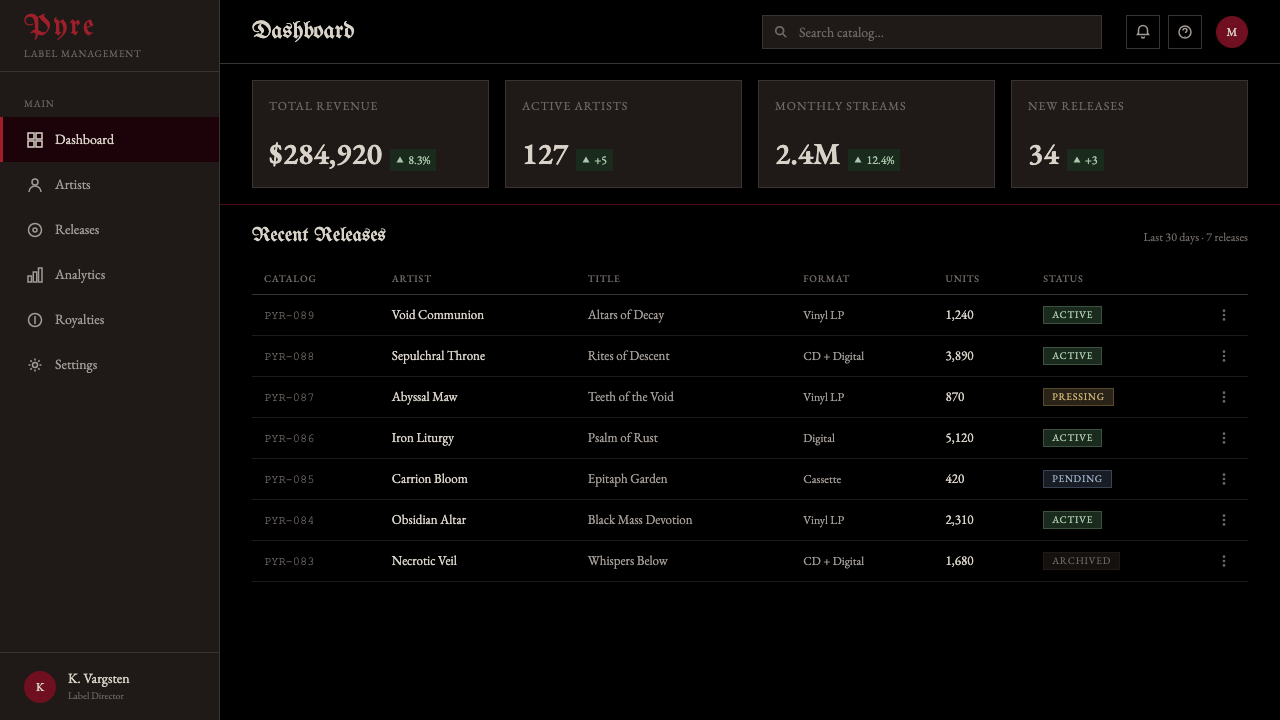Click the Settings gear icon
1280x720 pixels.
(35, 365)
